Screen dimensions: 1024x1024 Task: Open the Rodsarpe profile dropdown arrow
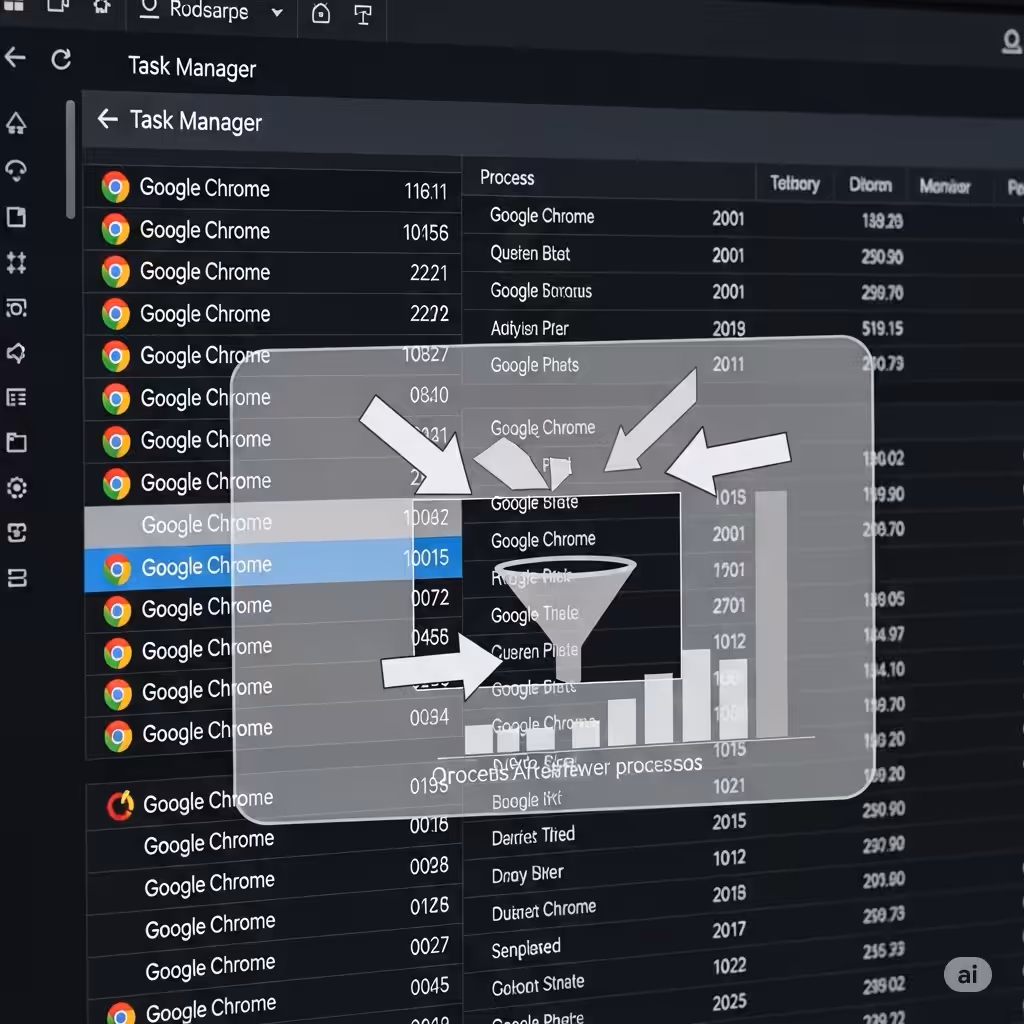click(277, 12)
